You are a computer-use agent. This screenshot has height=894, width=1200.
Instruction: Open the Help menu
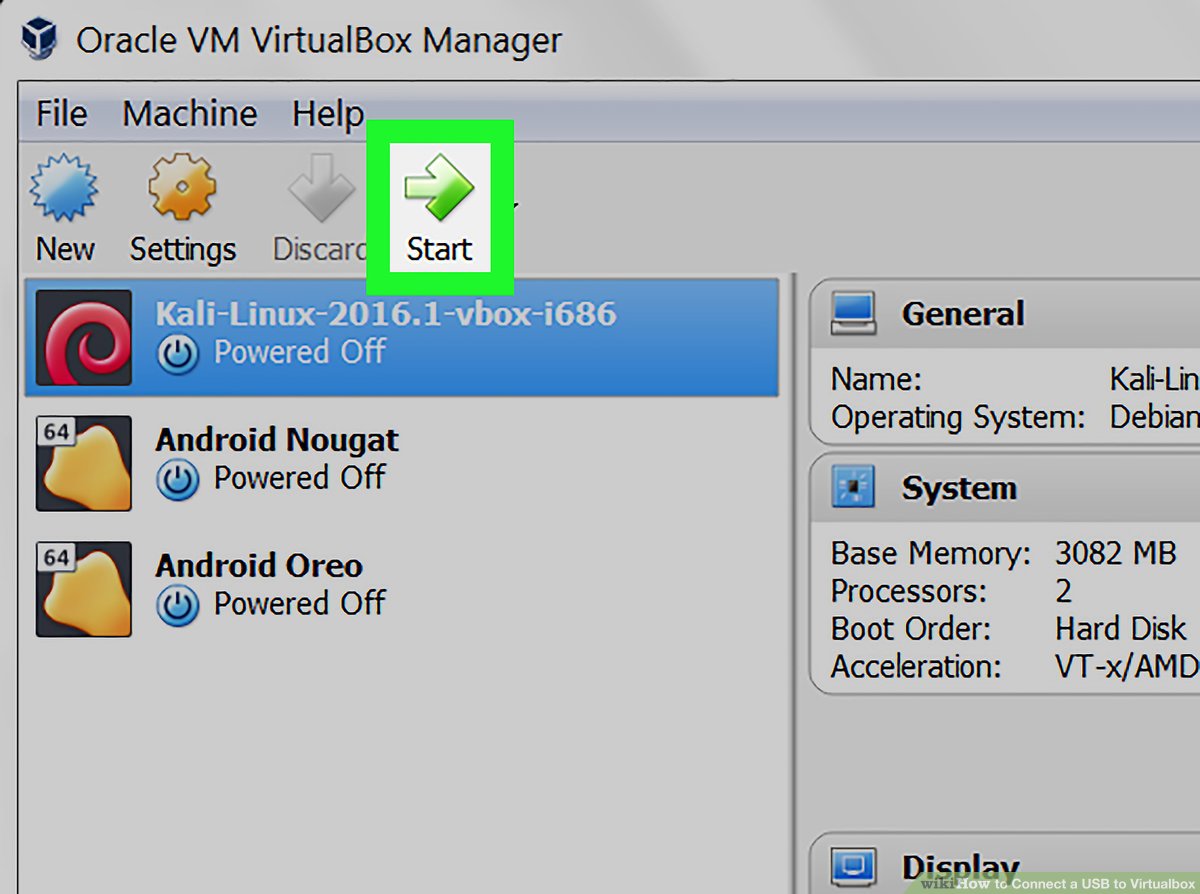[x=328, y=114]
